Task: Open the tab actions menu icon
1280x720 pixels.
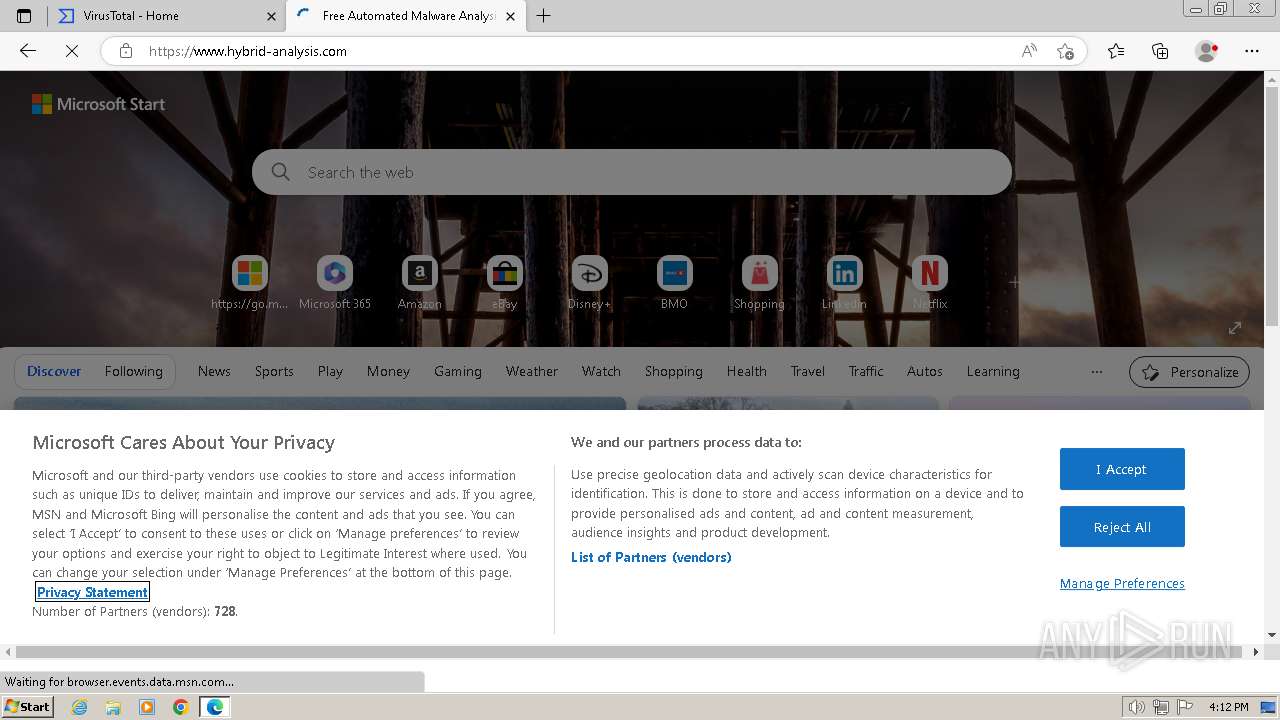Action: 24,16
